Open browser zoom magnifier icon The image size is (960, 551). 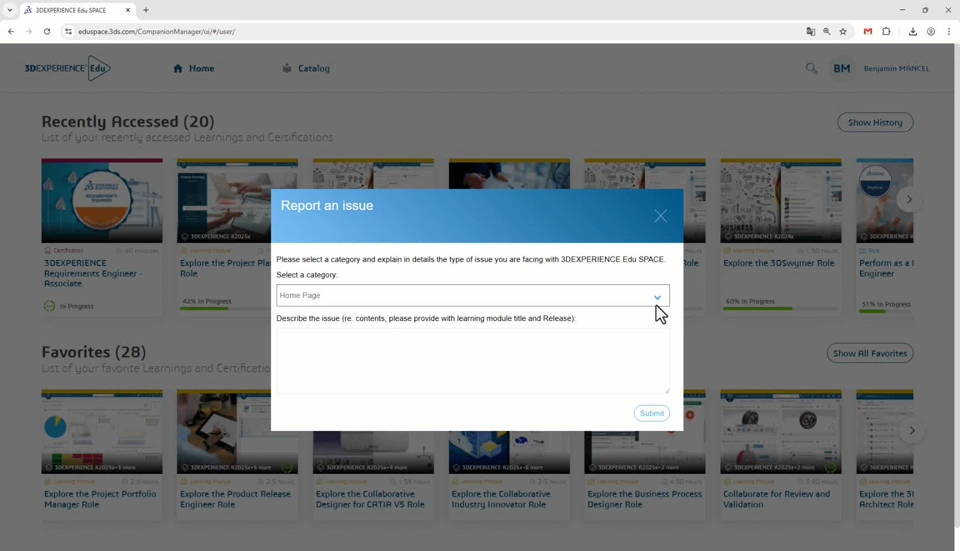pos(827,31)
